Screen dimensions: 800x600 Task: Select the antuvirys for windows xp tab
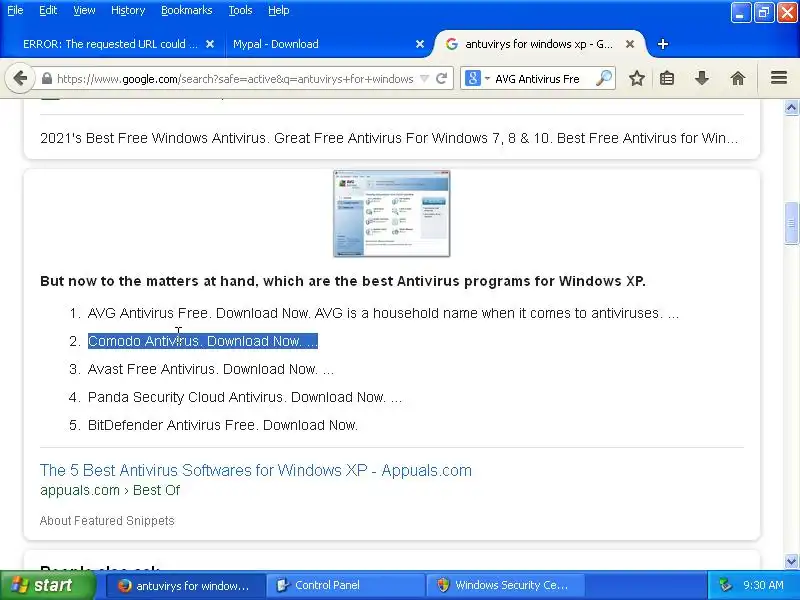pos(539,44)
